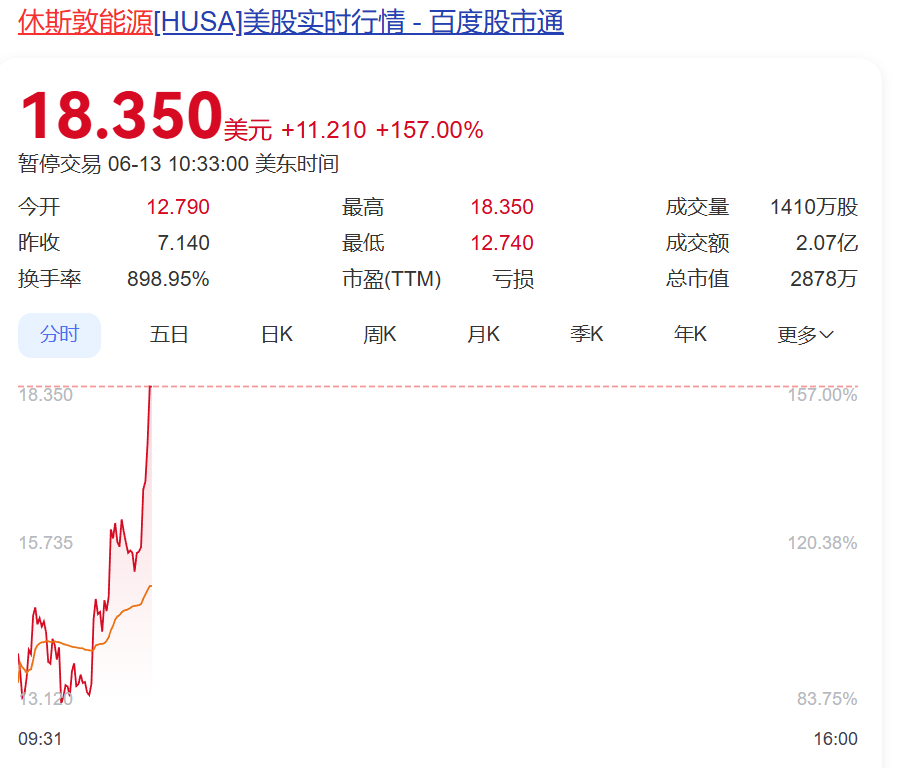
Task: Switch to the 季K chart tab
Action: tap(587, 335)
